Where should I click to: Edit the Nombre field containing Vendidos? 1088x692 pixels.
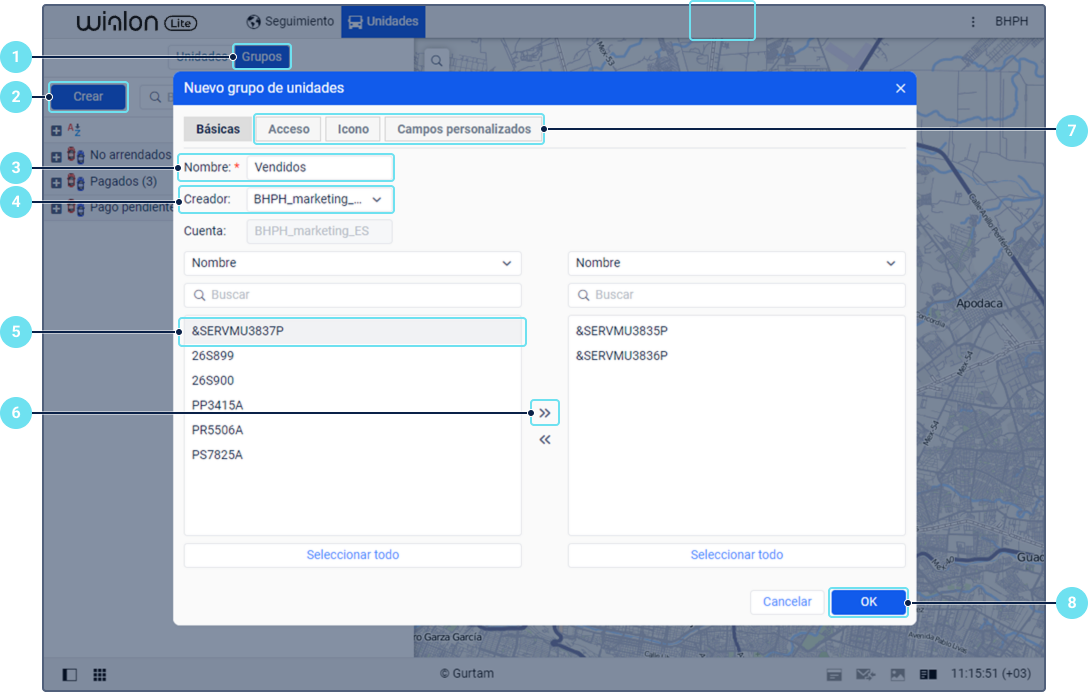[320, 167]
